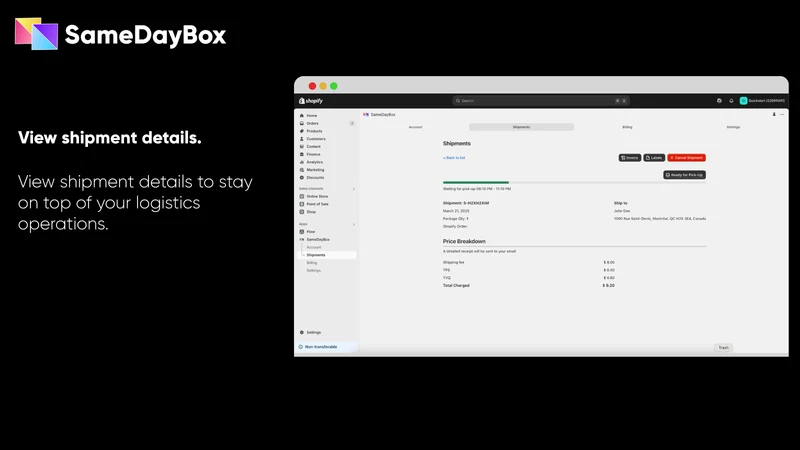Open Analytics via its chart icon
The image size is (800, 450).
tap(302, 162)
